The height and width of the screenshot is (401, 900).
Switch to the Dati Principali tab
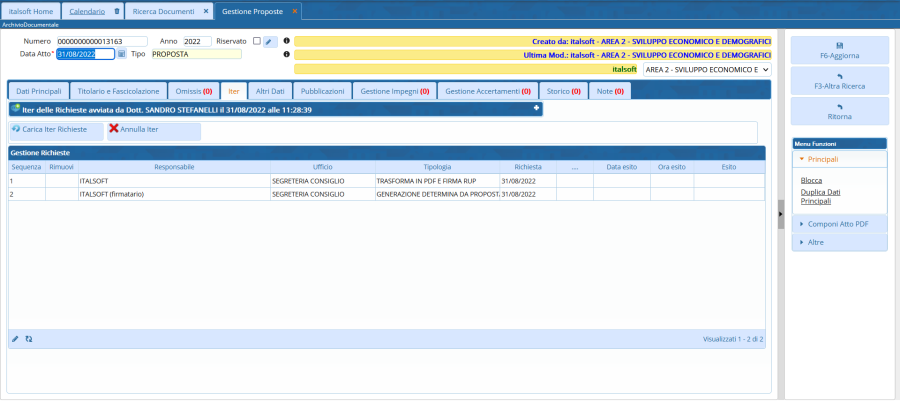click(39, 90)
